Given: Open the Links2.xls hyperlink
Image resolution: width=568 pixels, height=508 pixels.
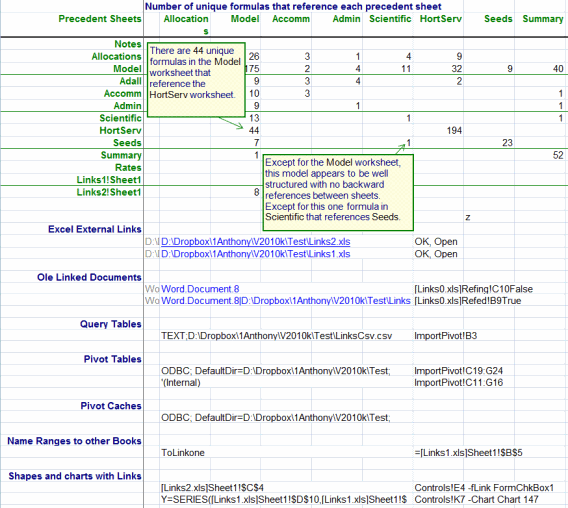Looking at the screenshot, I should tap(255, 242).
